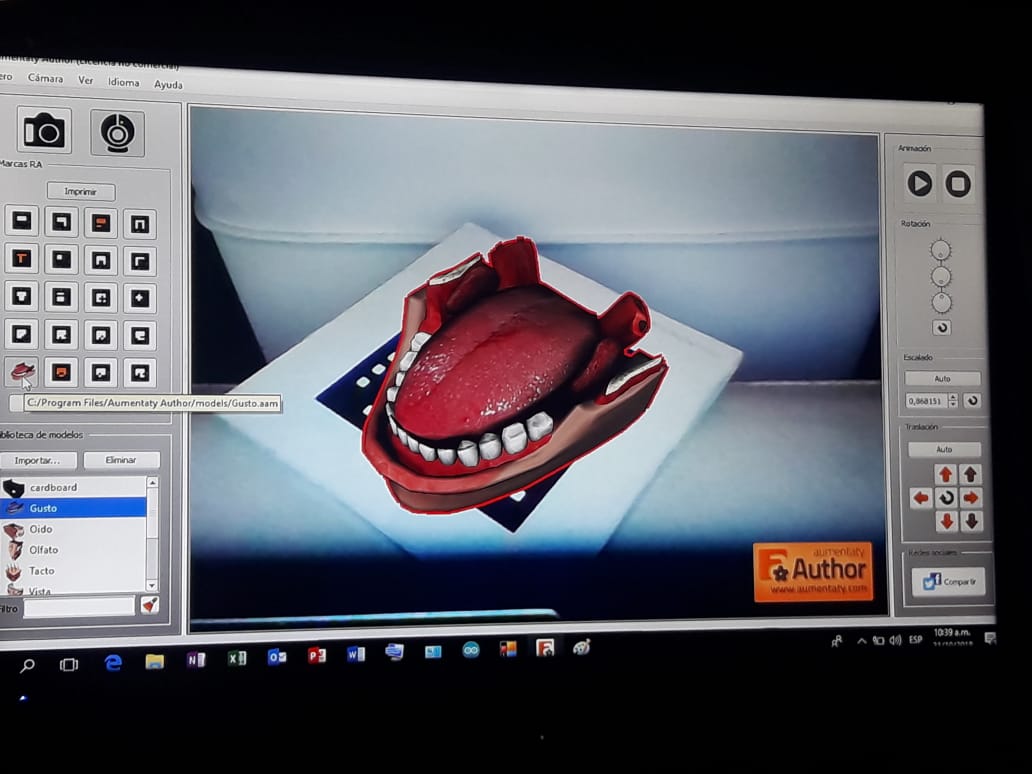
Task: Open PowerPoint from the taskbar
Action: coord(317,656)
